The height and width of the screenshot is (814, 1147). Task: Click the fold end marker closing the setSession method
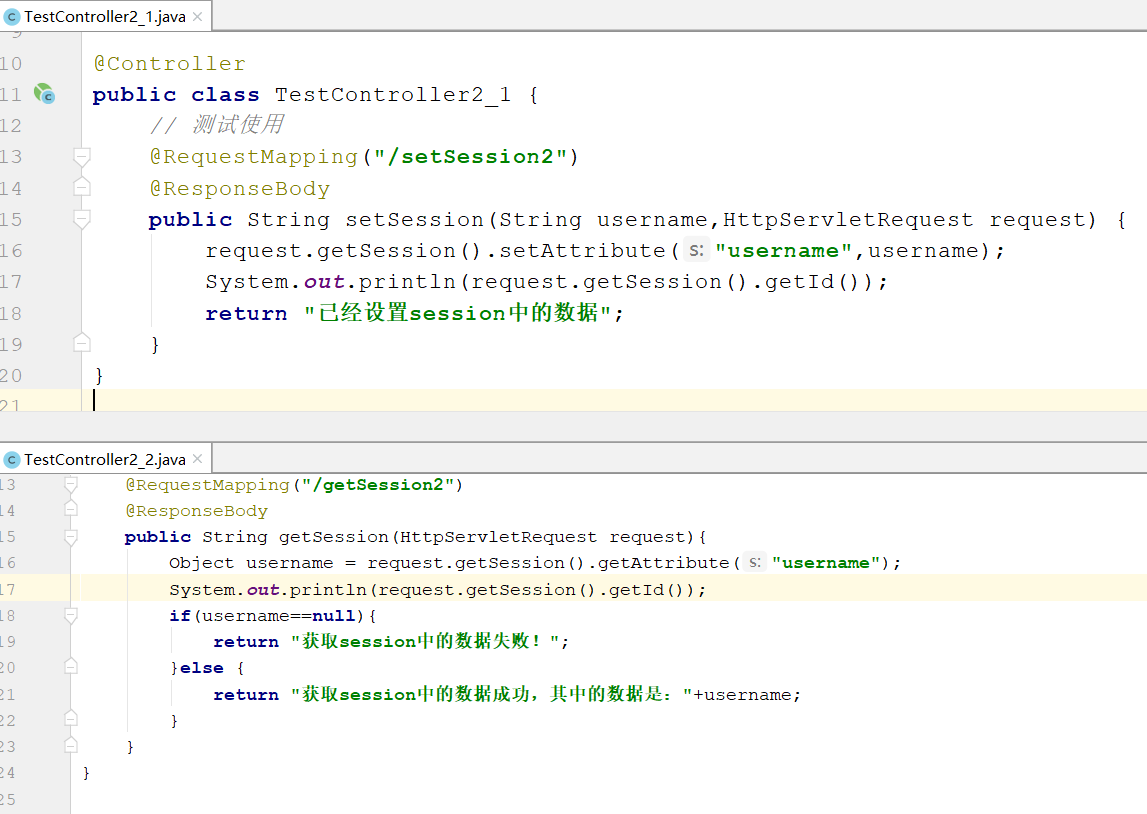[x=82, y=343]
